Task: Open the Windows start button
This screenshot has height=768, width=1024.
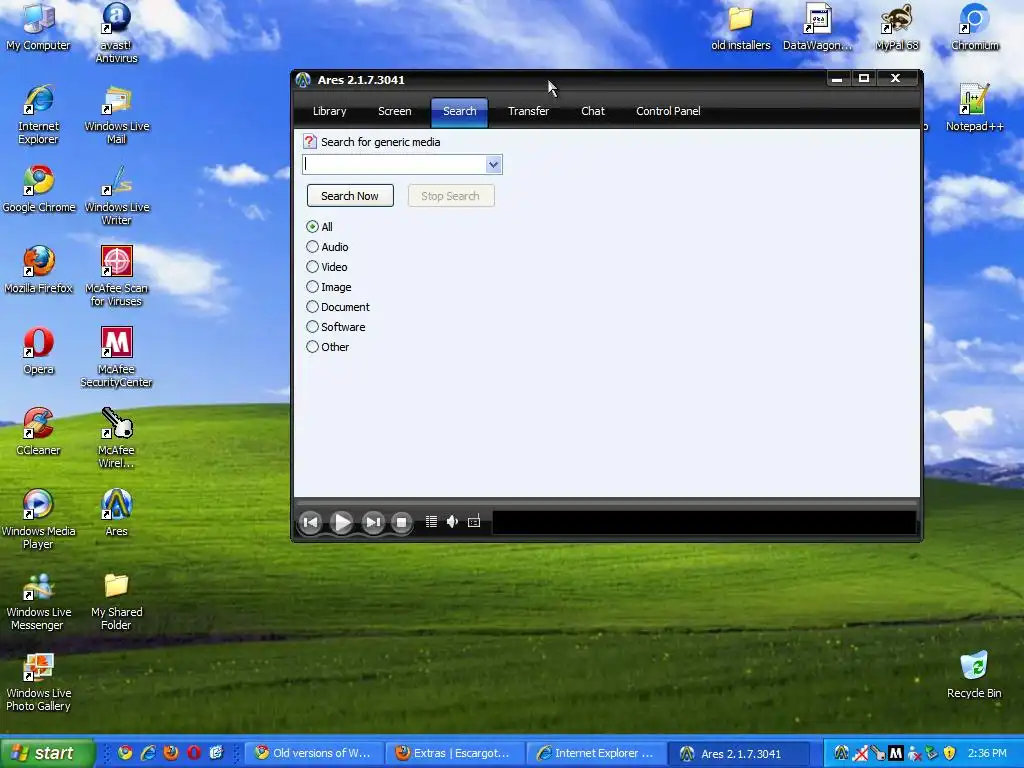Action: [x=47, y=754]
